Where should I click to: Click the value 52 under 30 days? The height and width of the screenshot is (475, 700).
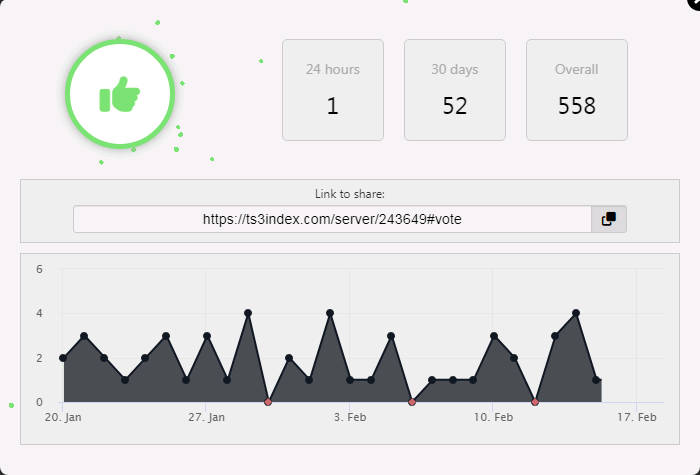click(455, 106)
